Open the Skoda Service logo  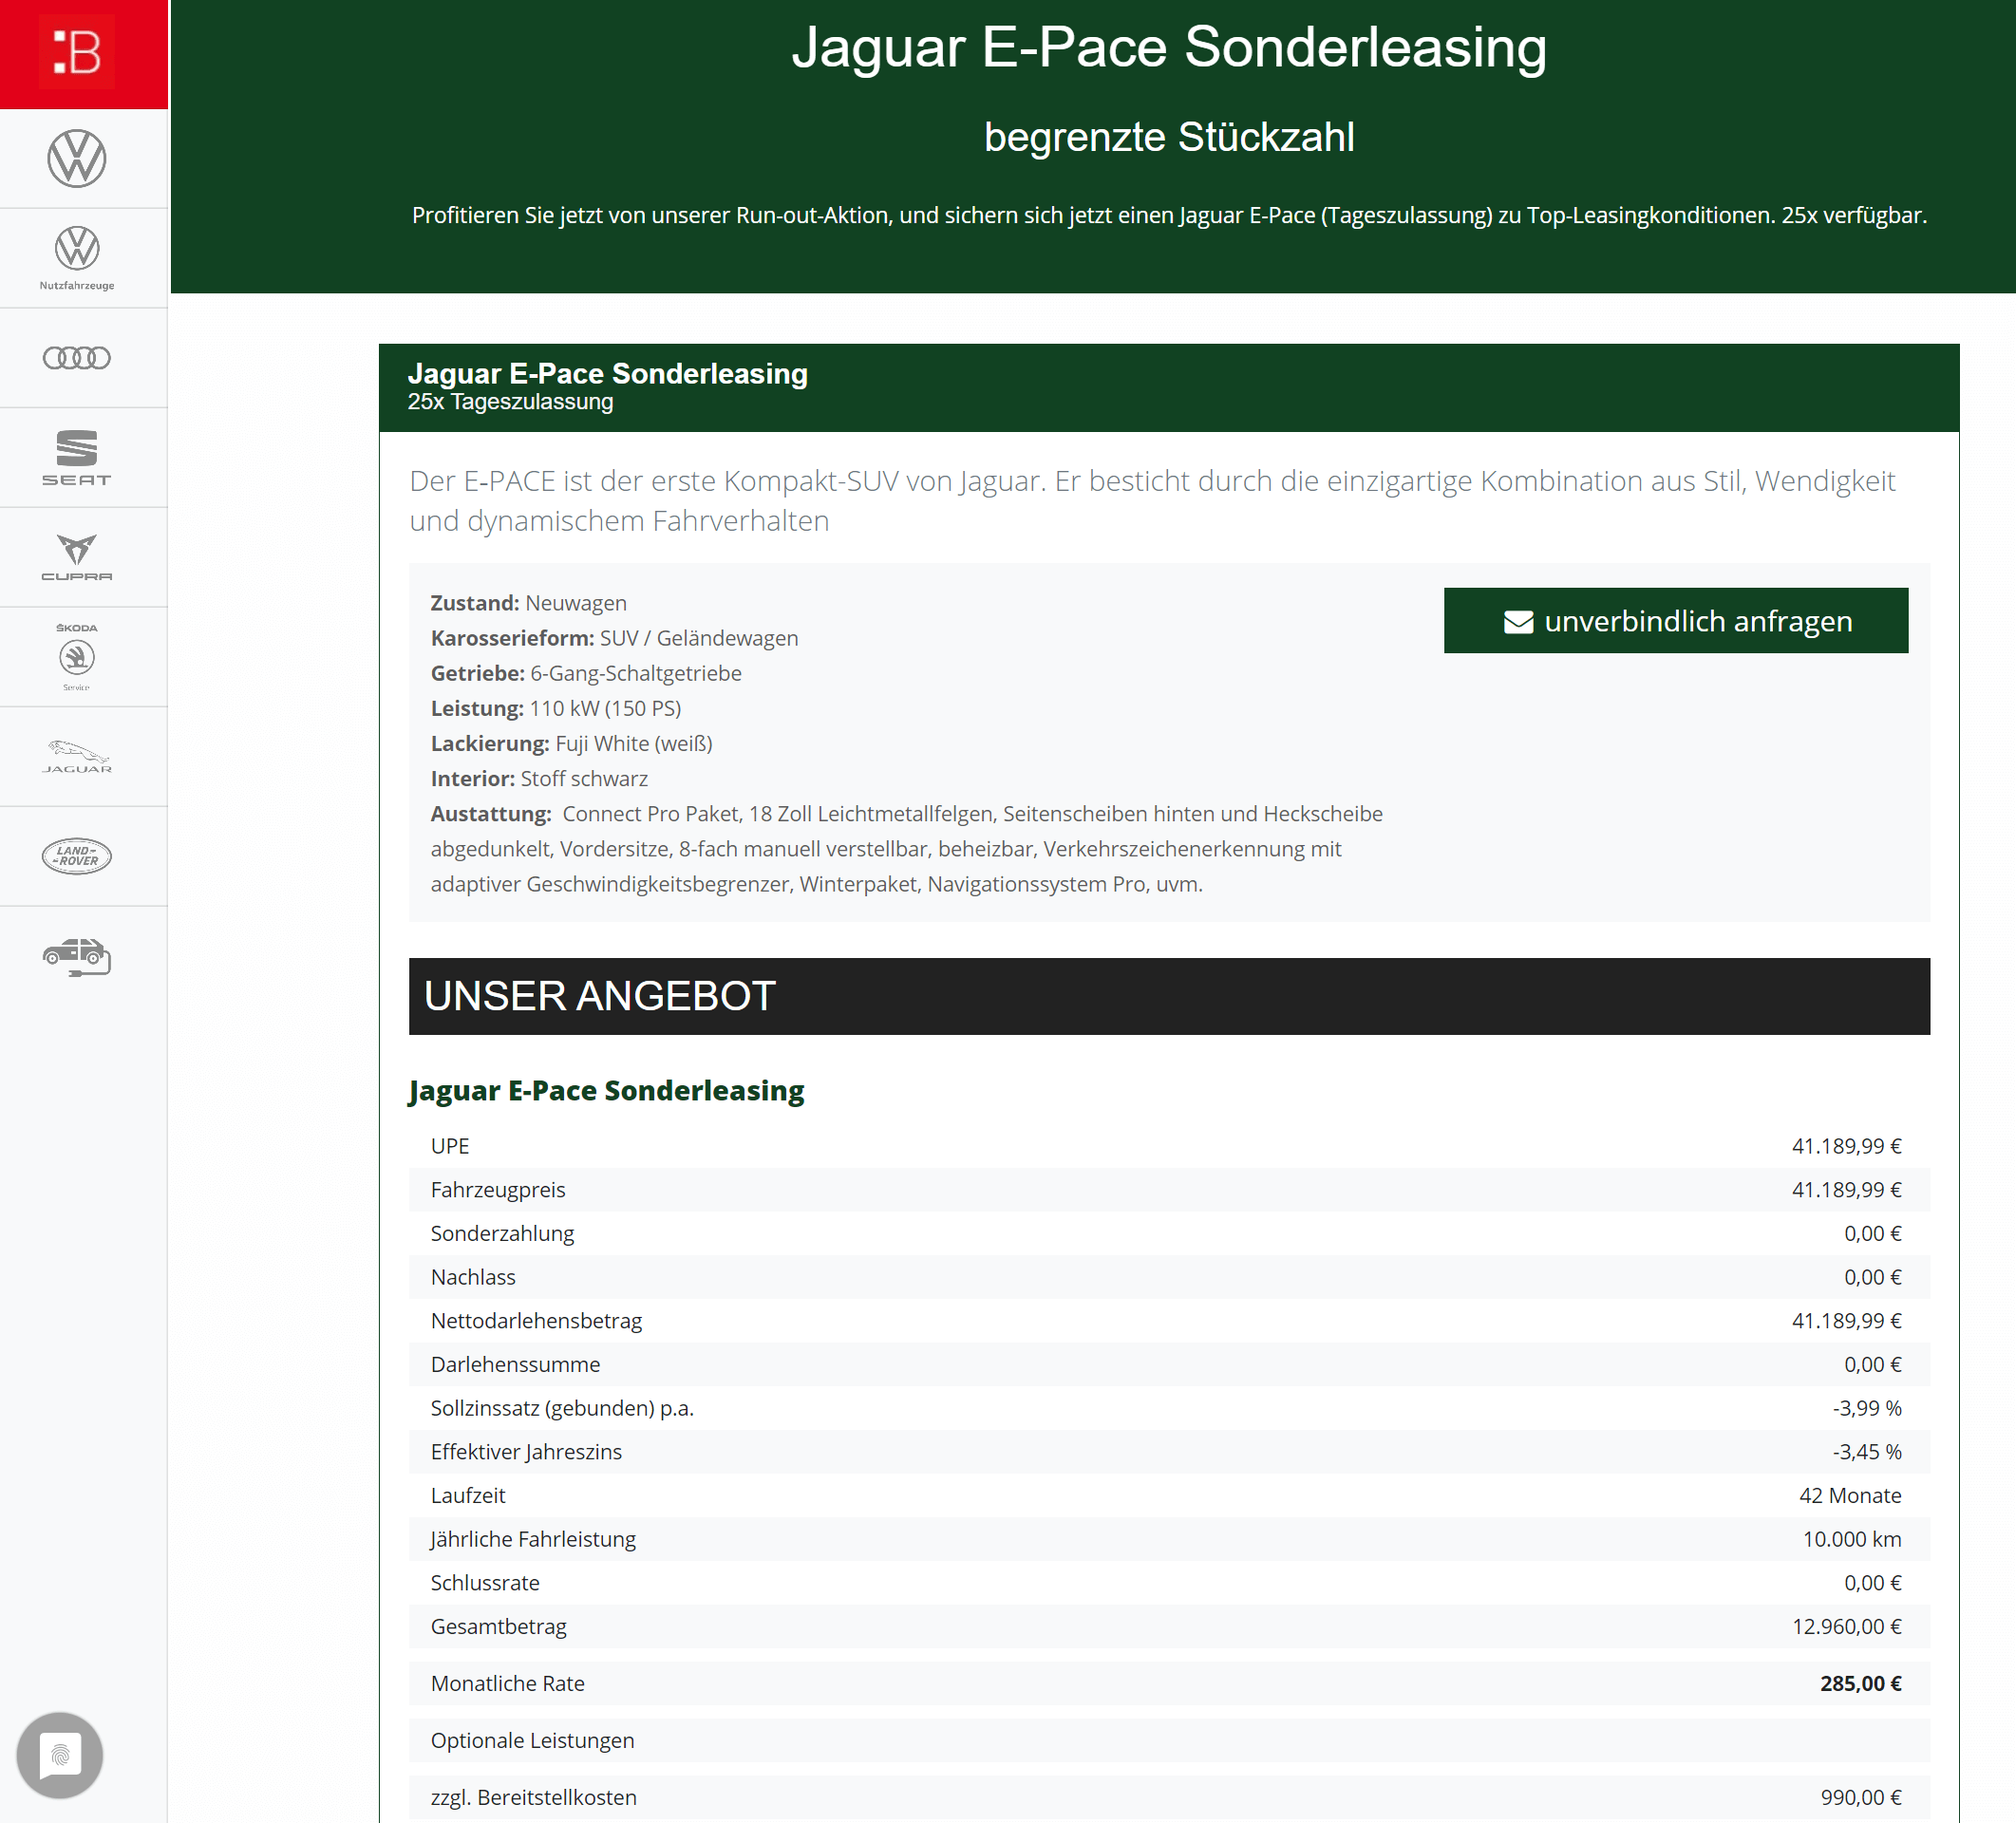click(77, 657)
